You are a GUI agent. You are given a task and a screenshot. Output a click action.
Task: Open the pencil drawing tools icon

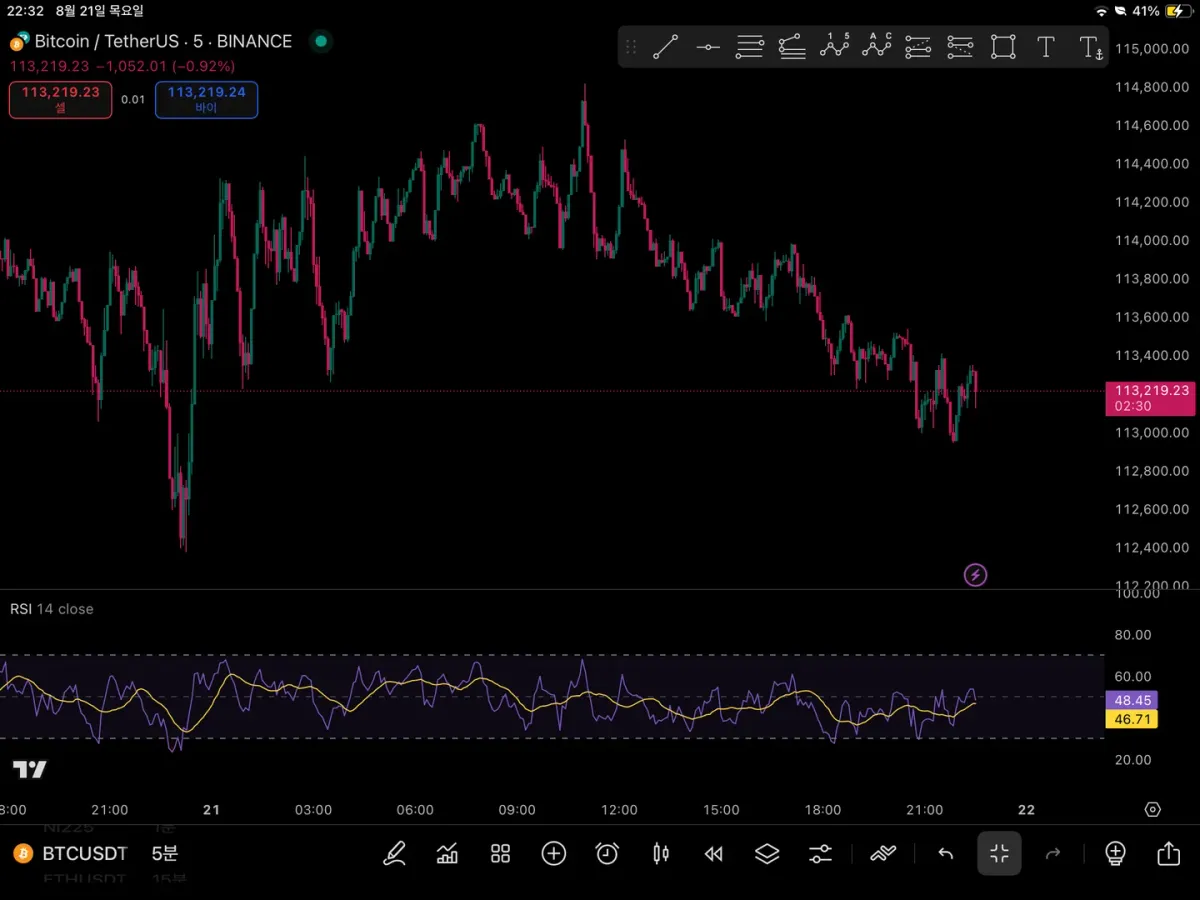click(394, 854)
